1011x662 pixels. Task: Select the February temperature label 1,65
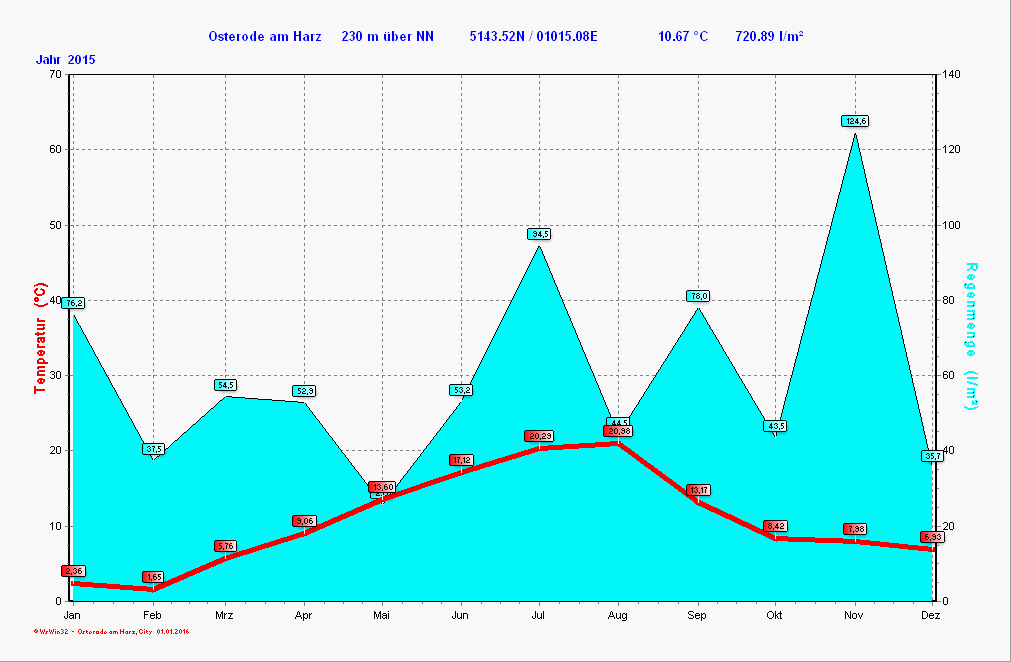click(153, 577)
